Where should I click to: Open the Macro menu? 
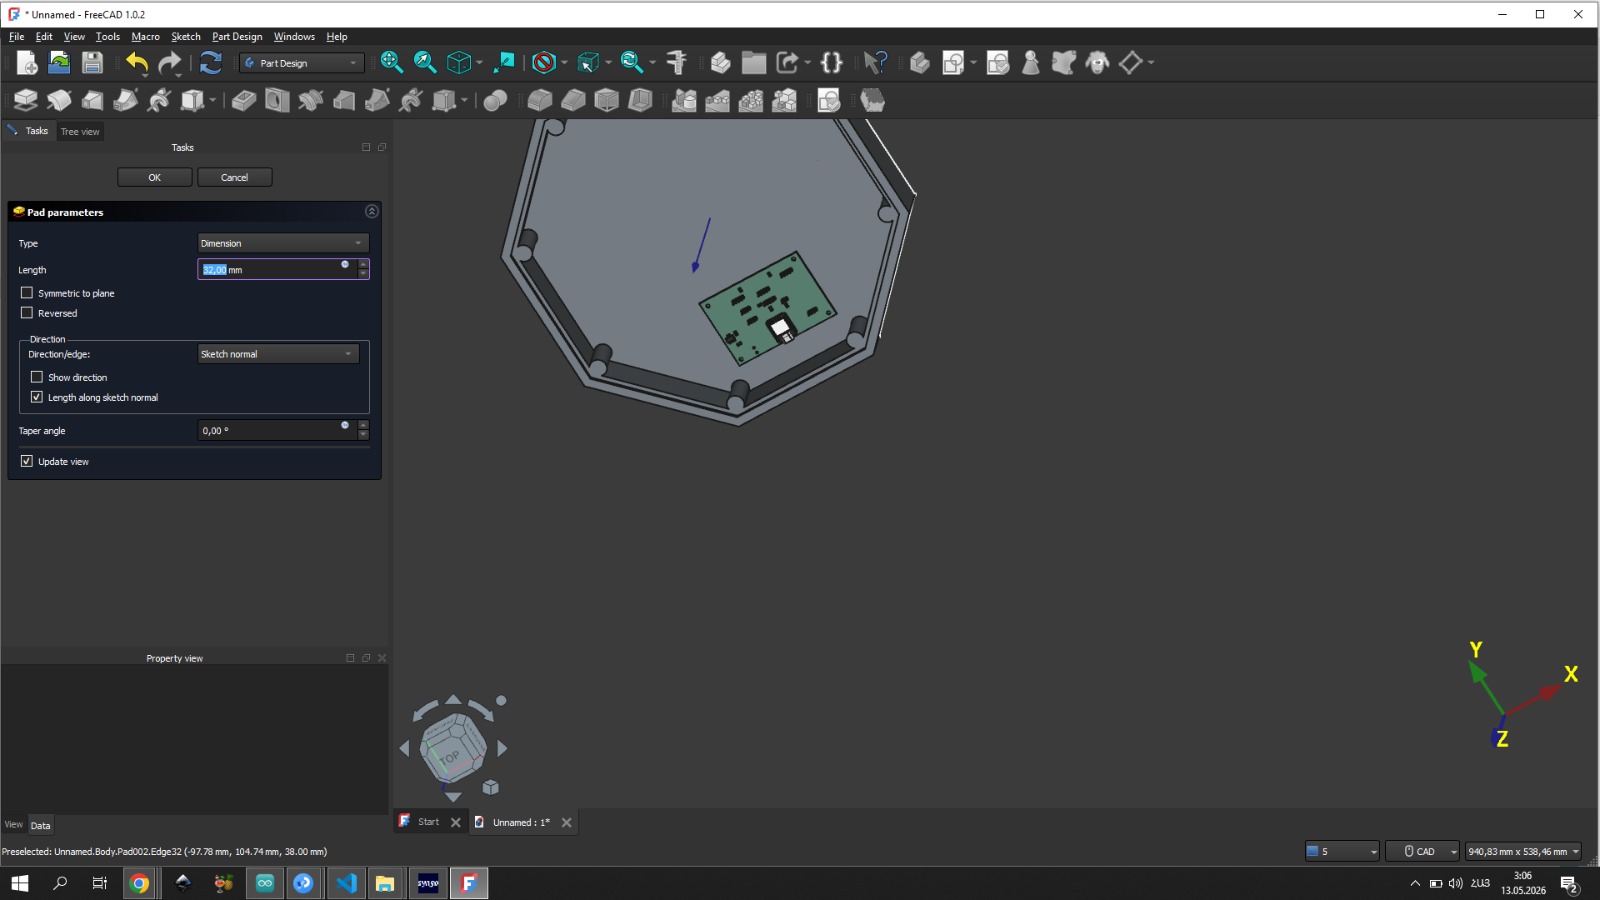point(145,36)
